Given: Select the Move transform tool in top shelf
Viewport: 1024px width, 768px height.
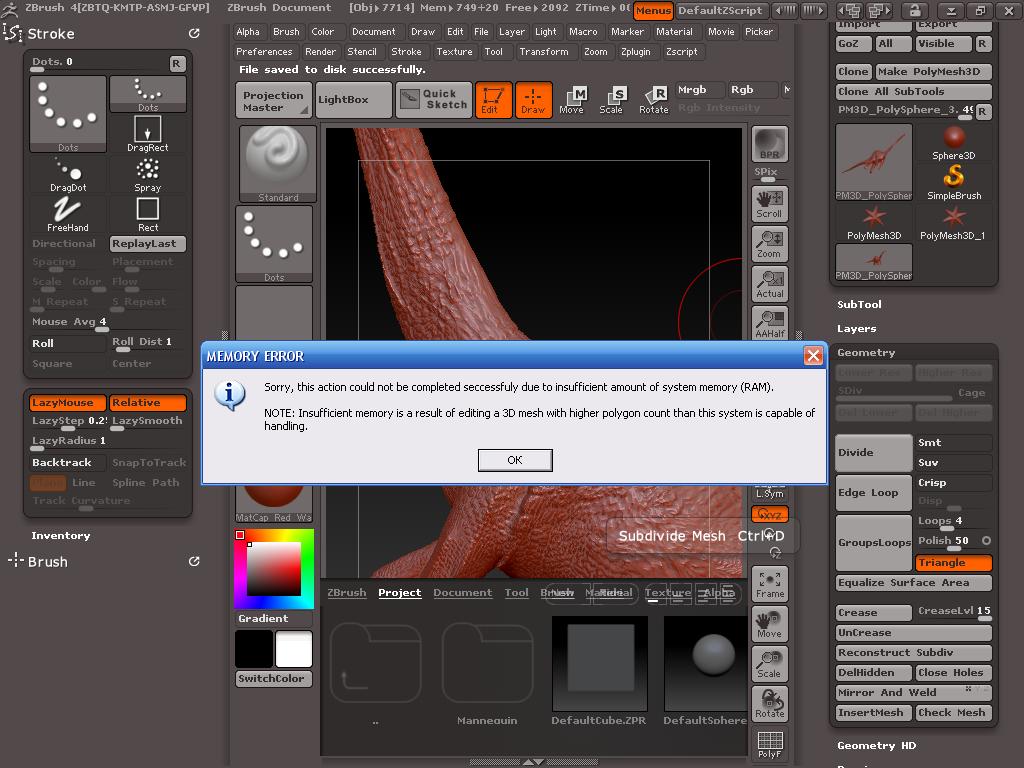Looking at the screenshot, I should [x=572, y=100].
